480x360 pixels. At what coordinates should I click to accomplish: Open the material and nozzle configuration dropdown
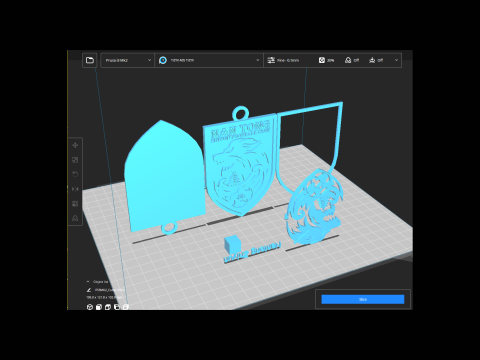click(209, 60)
